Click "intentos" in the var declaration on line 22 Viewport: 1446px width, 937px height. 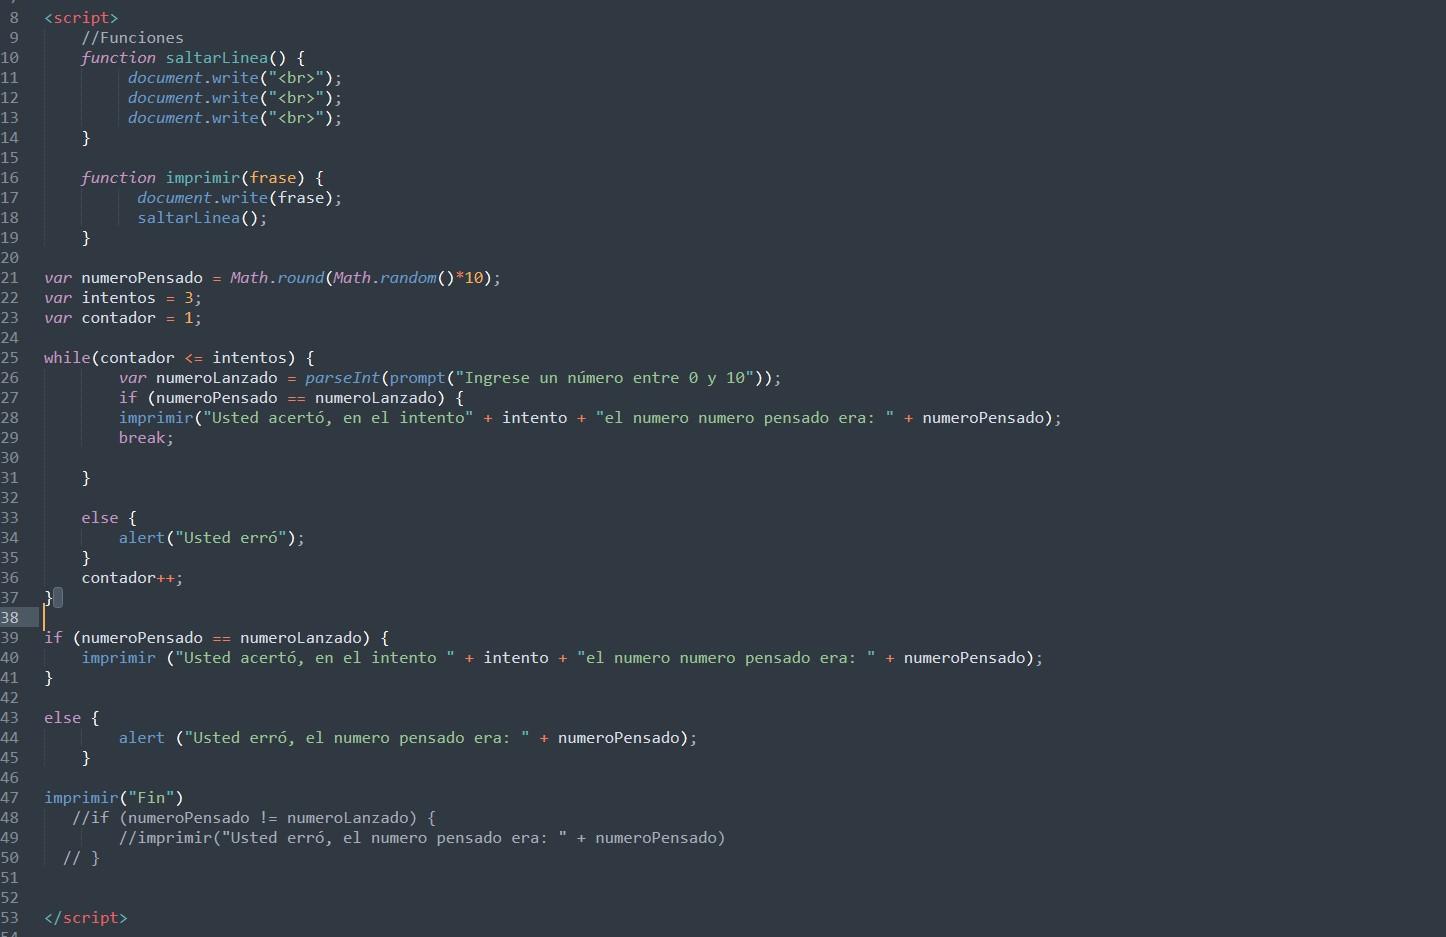click(118, 298)
